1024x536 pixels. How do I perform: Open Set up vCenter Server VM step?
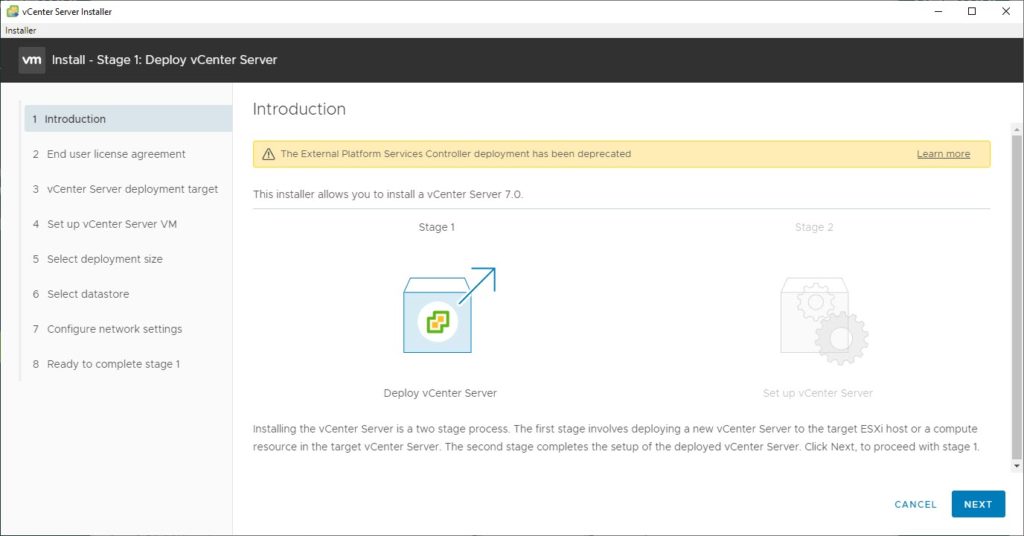[112, 224]
